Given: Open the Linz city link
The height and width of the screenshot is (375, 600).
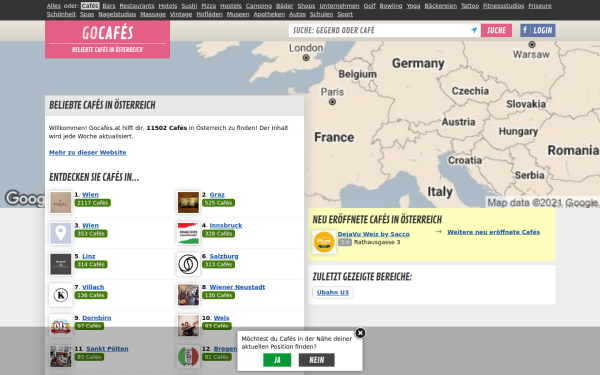Looking at the screenshot, I should click(89, 256).
